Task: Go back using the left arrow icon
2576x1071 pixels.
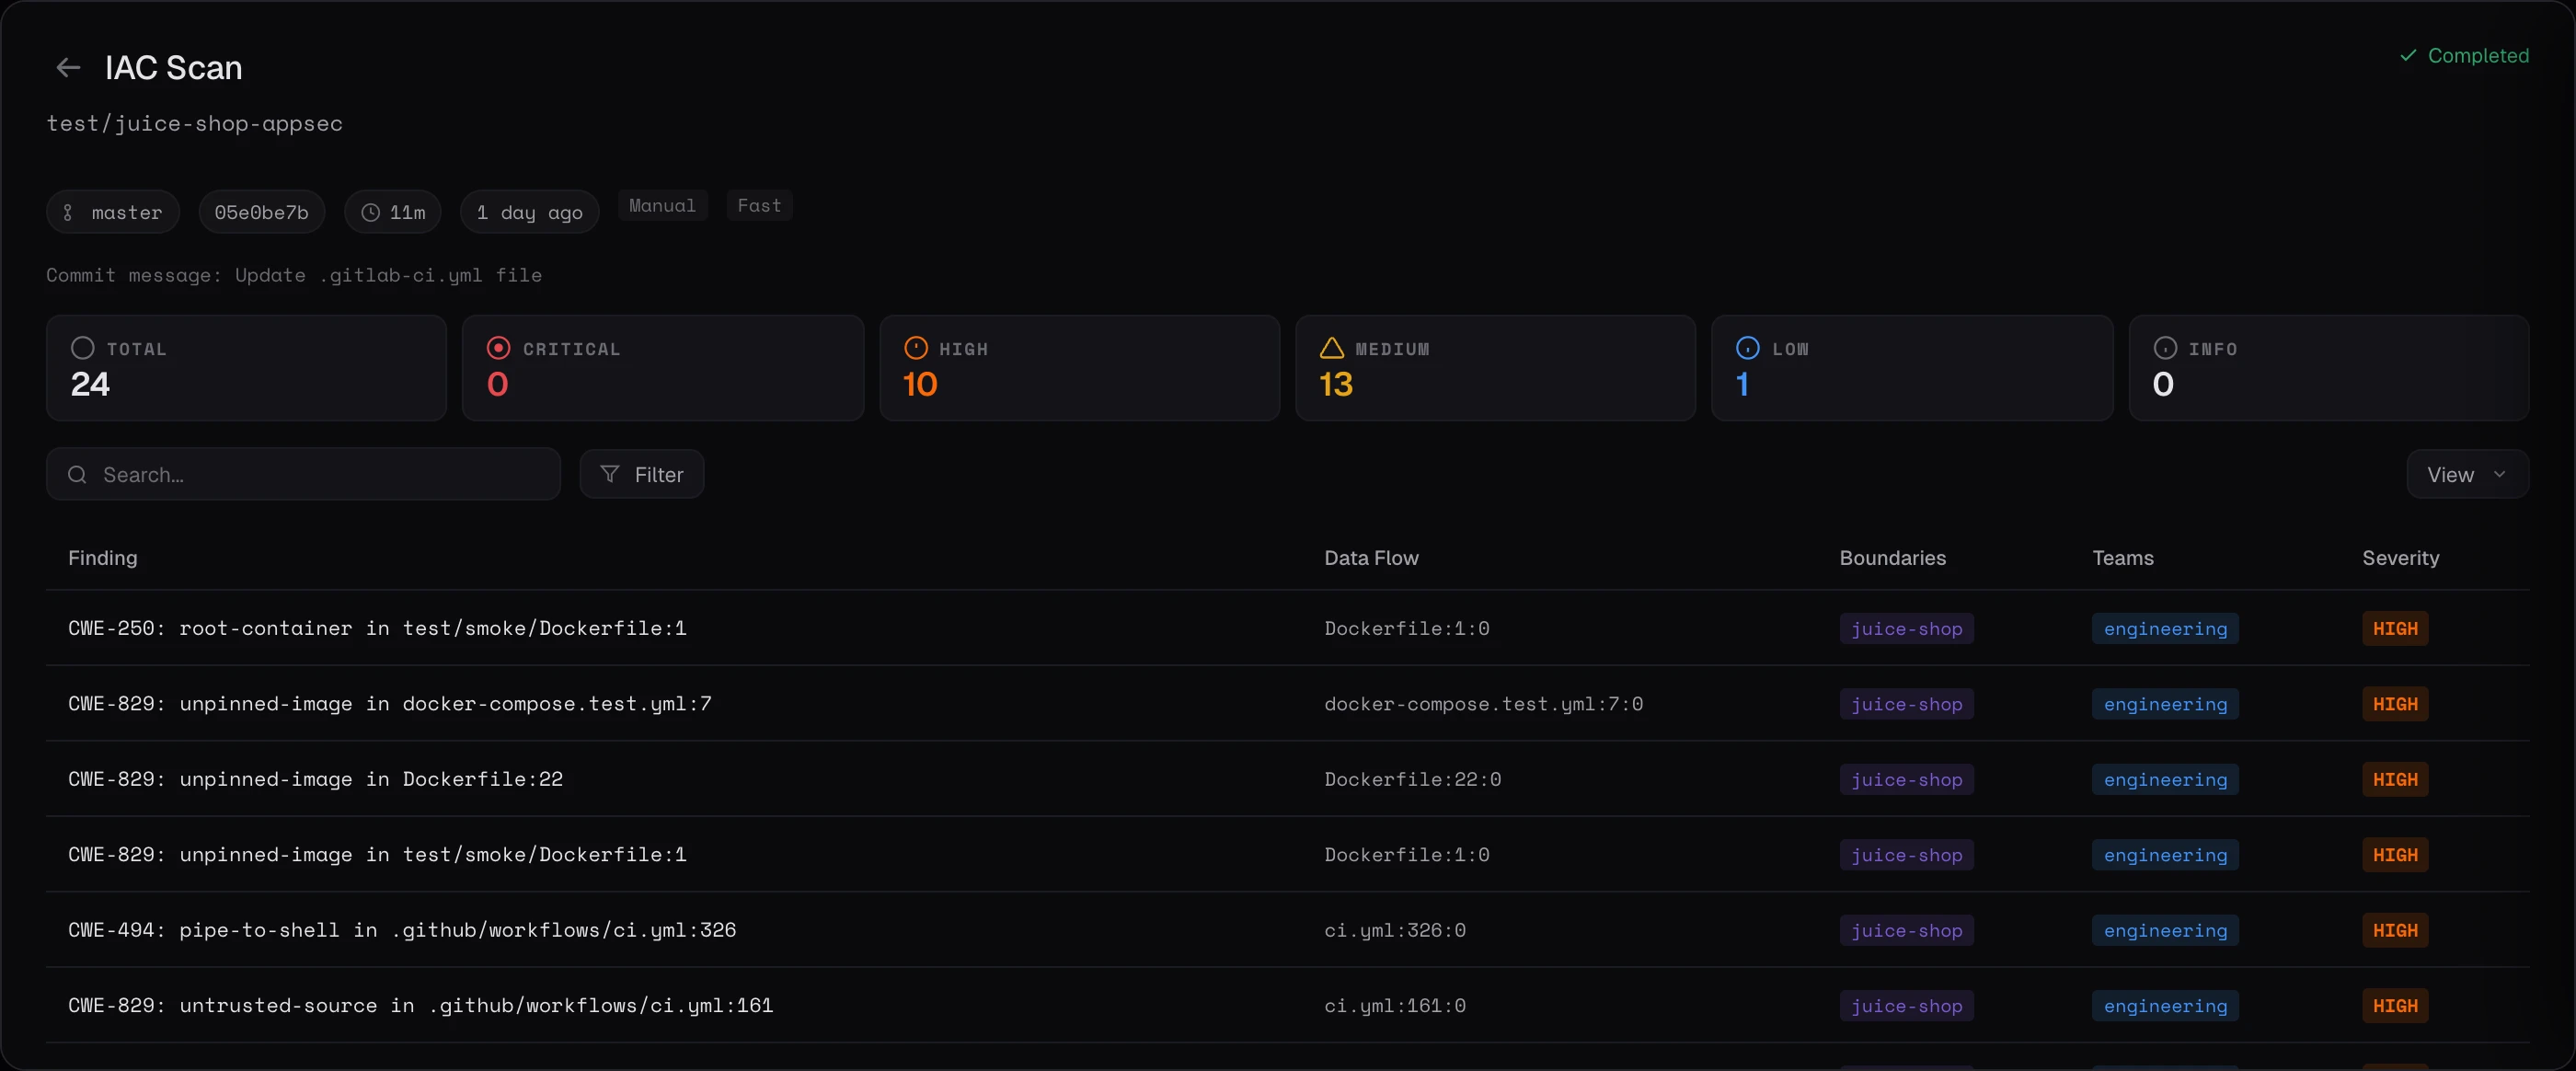Action: pyautogui.click(x=68, y=67)
